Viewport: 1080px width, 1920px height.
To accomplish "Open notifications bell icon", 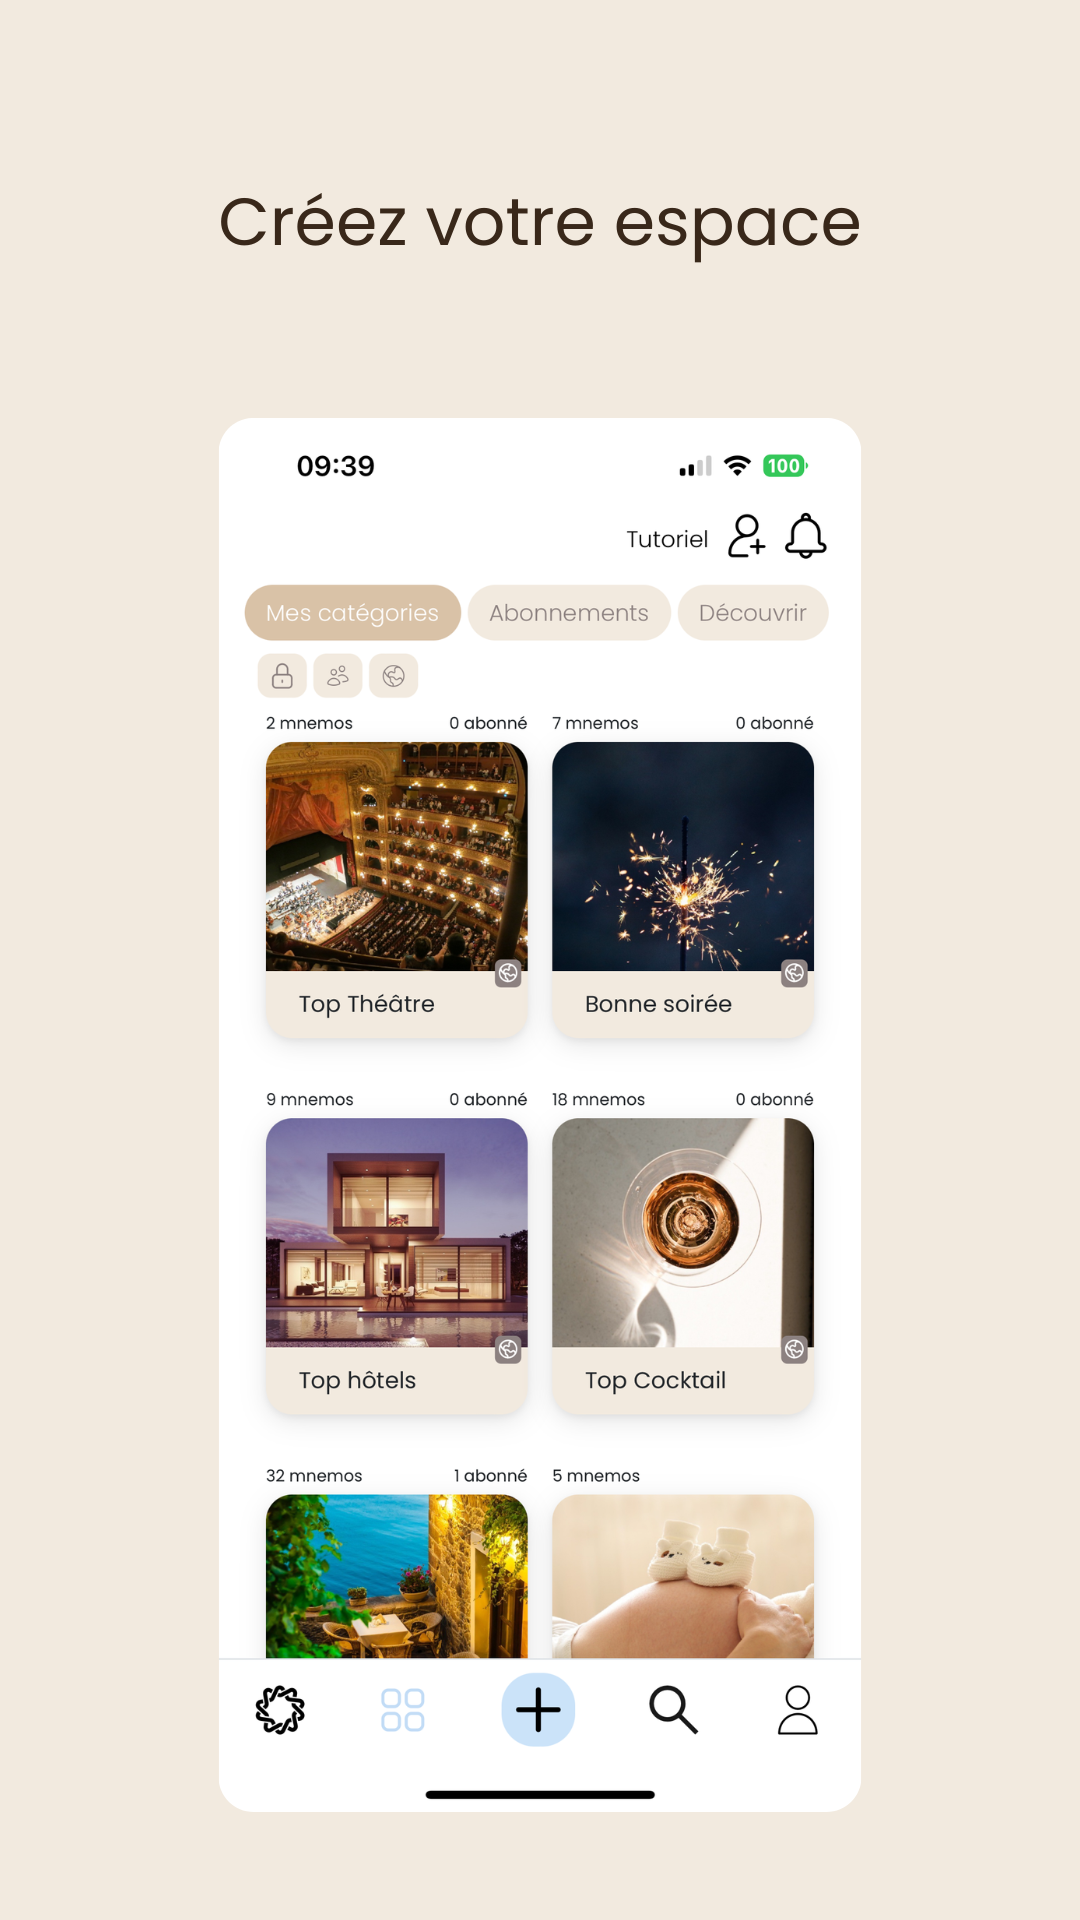I will click(805, 536).
